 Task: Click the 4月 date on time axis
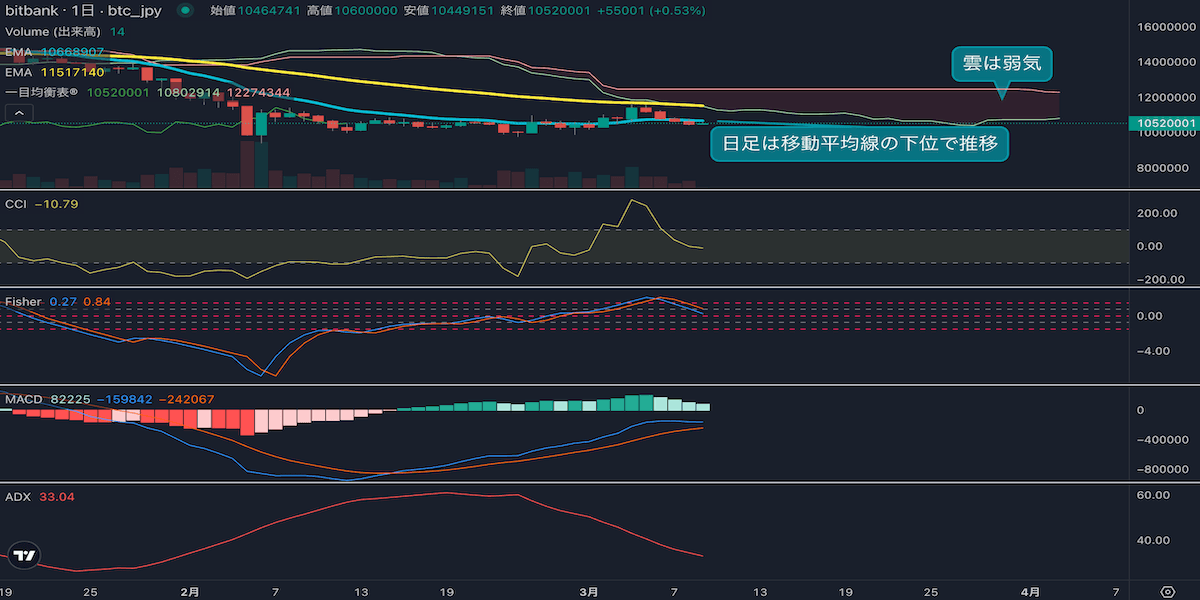click(1034, 591)
